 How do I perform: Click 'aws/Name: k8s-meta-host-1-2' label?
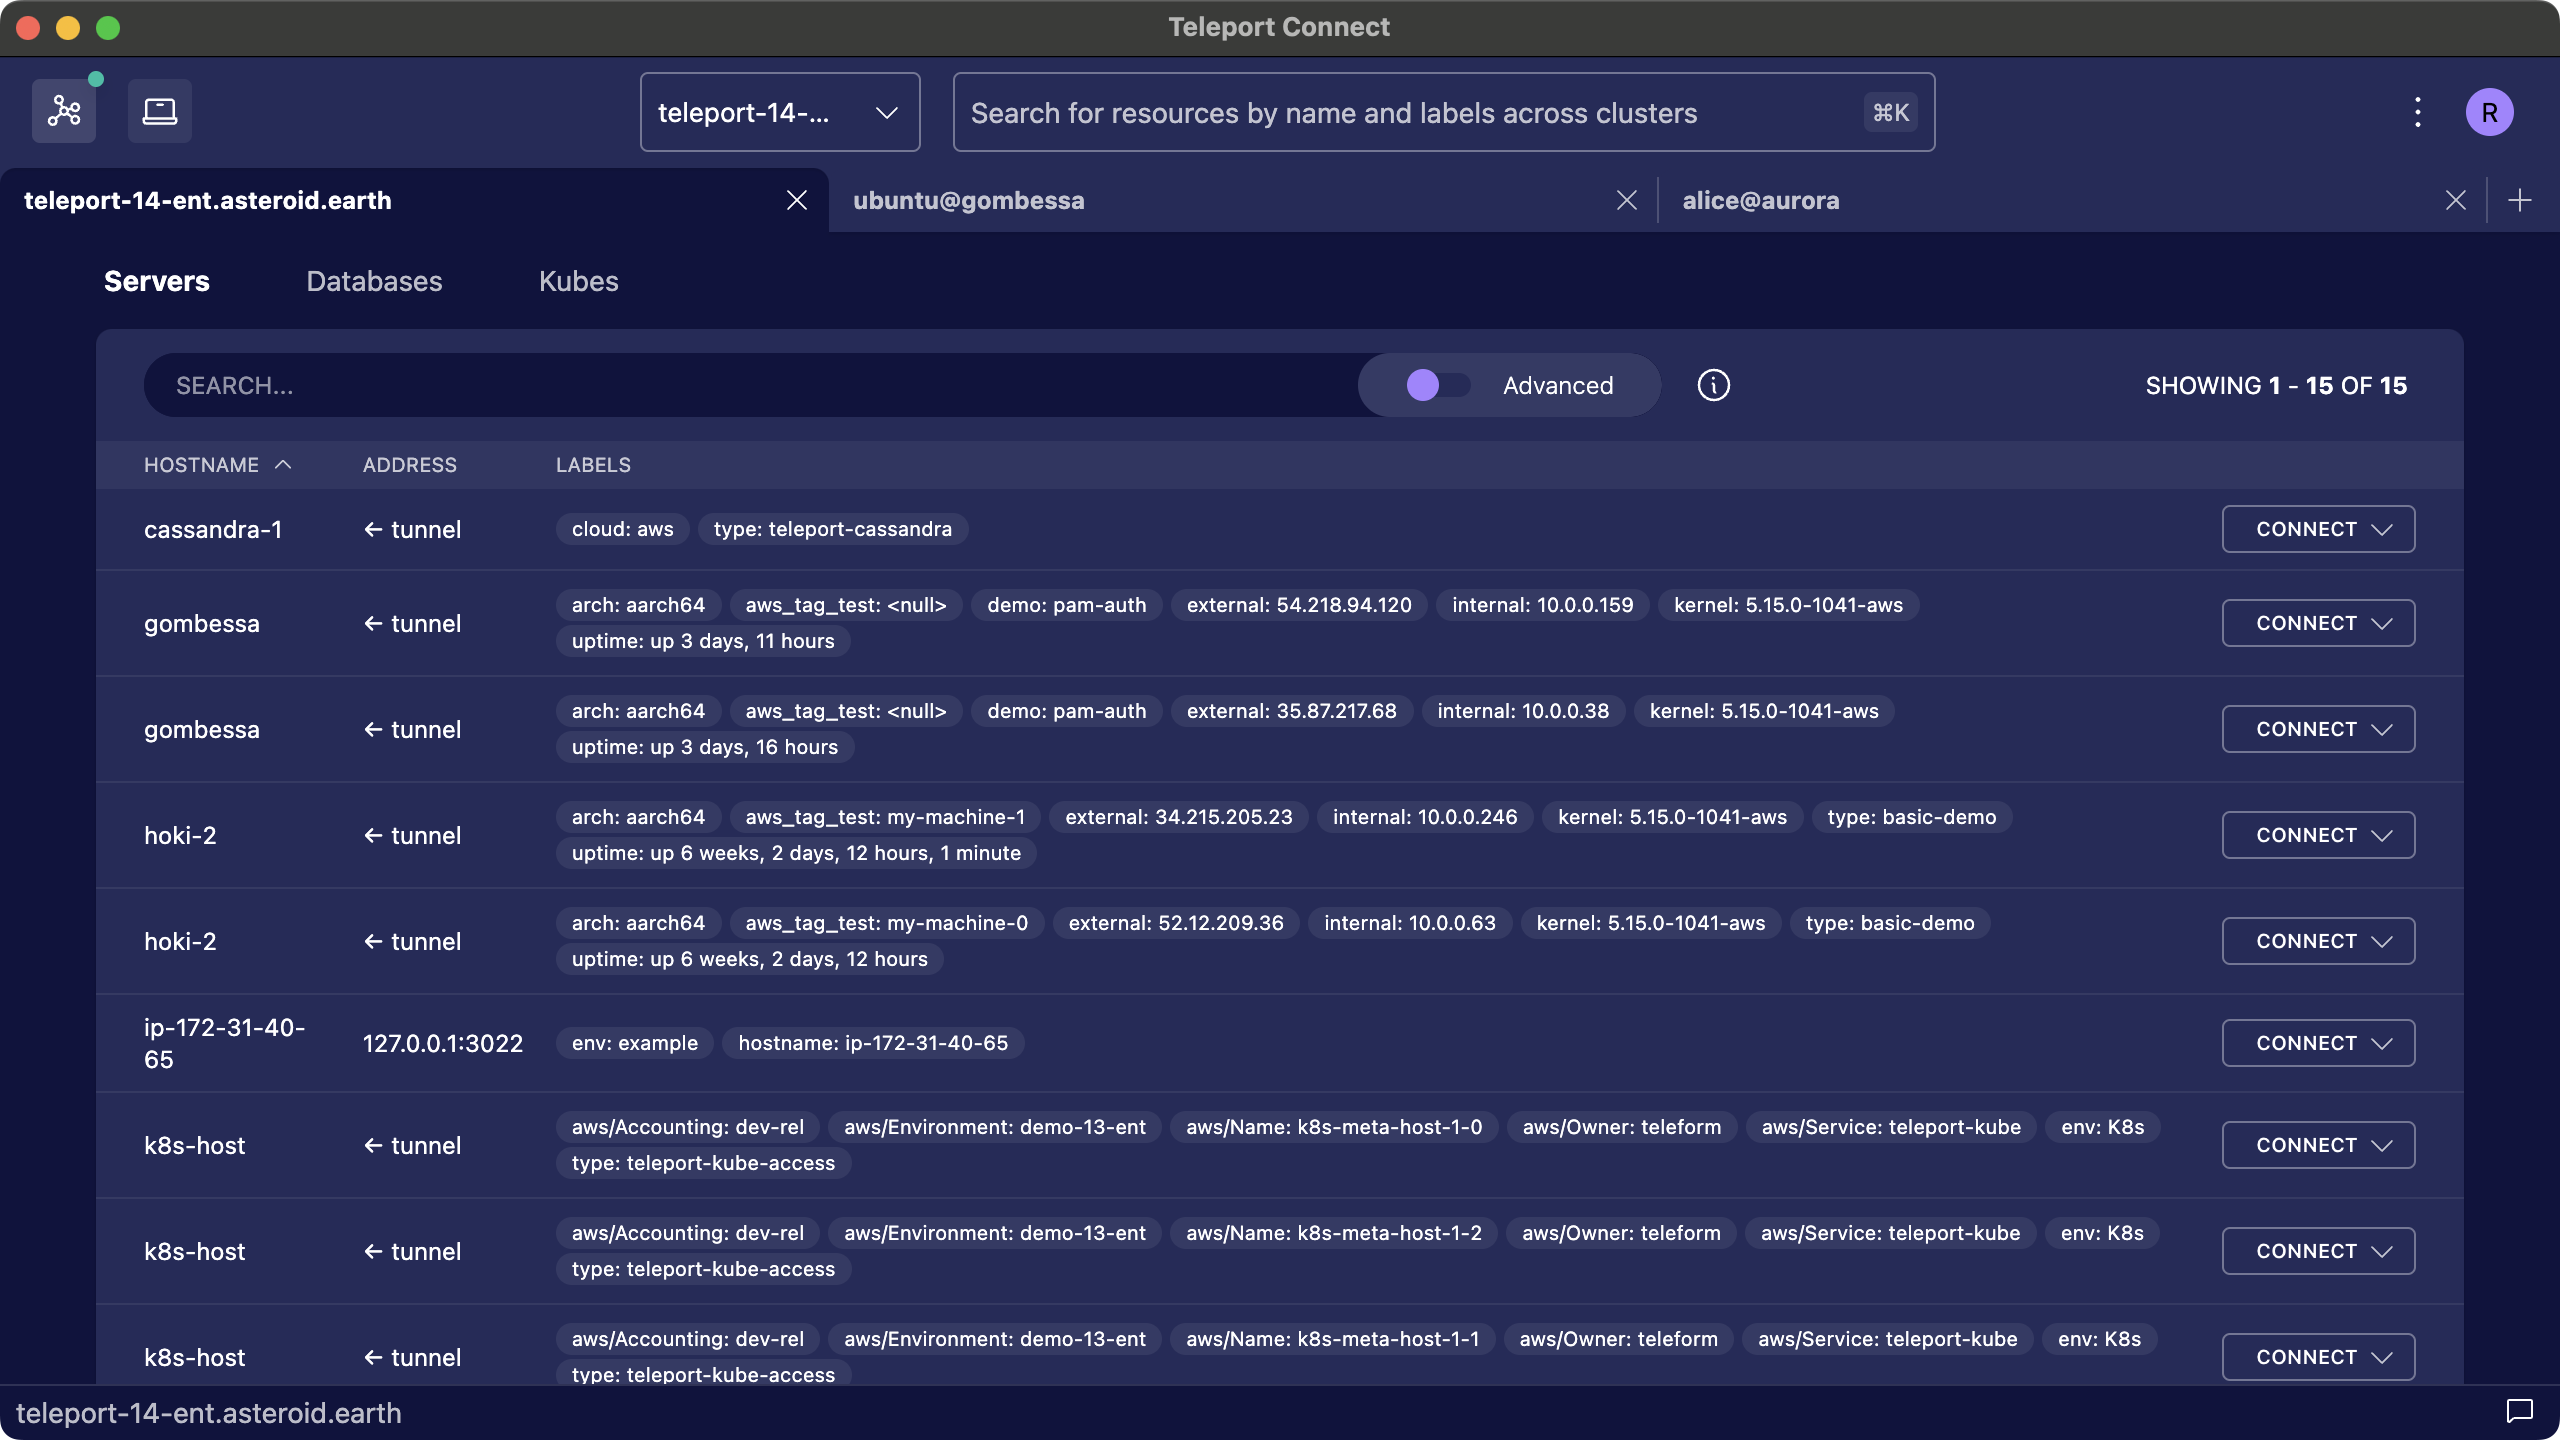[1334, 1233]
